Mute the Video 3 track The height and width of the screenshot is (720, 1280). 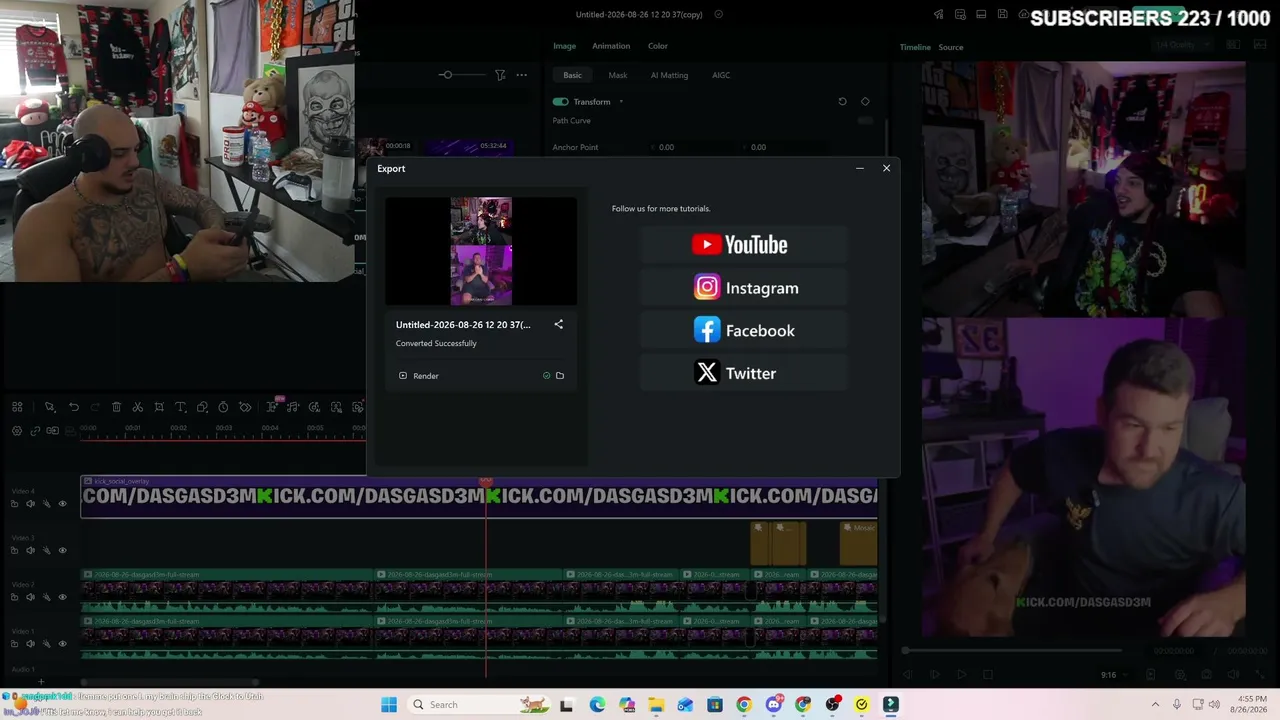click(x=30, y=550)
